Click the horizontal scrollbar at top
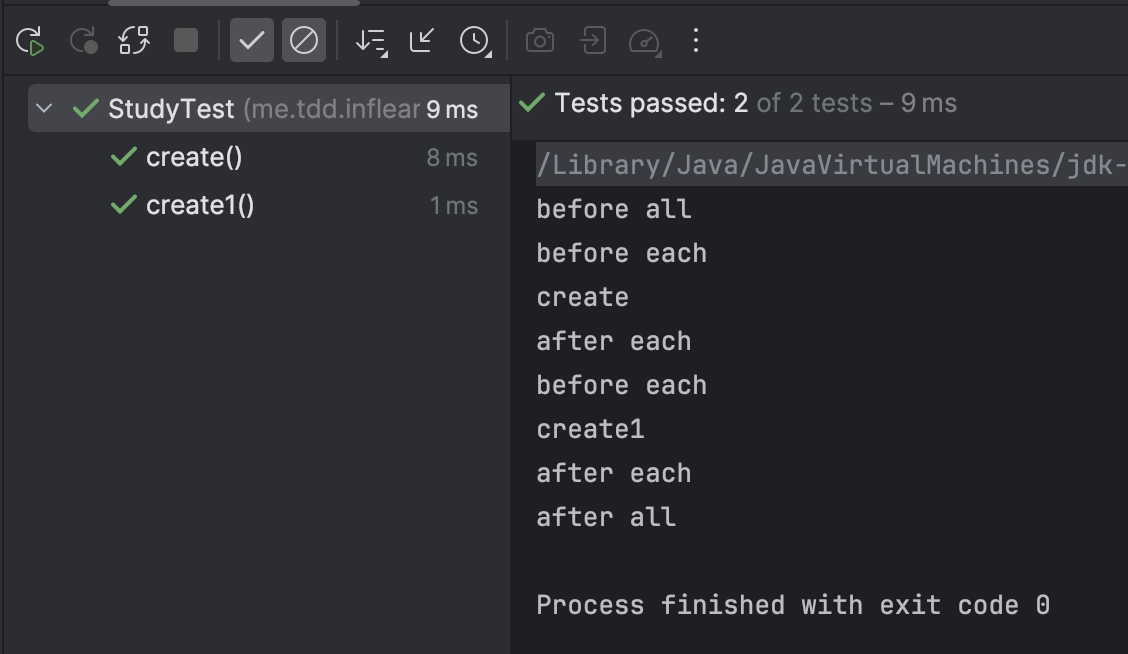Screen dimensions: 1128x654 pos(233,3)
